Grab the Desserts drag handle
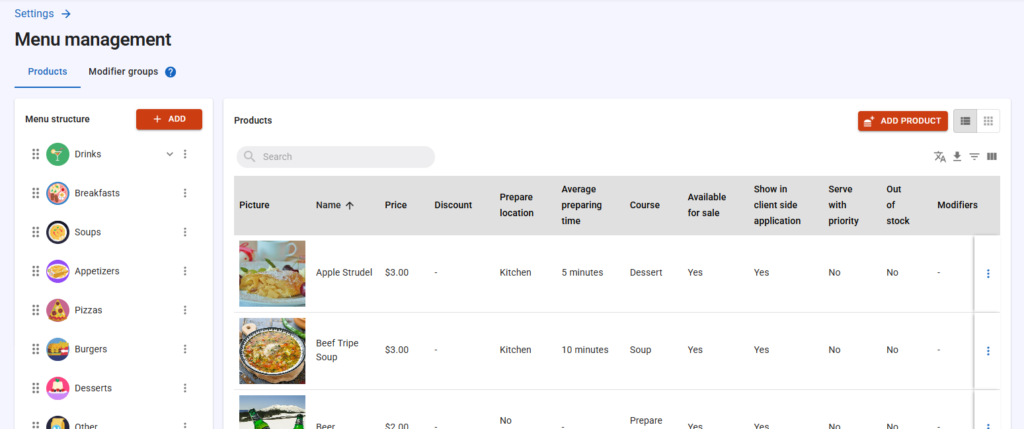Screen dimensions: 1024x429 (x=36, y=388)
